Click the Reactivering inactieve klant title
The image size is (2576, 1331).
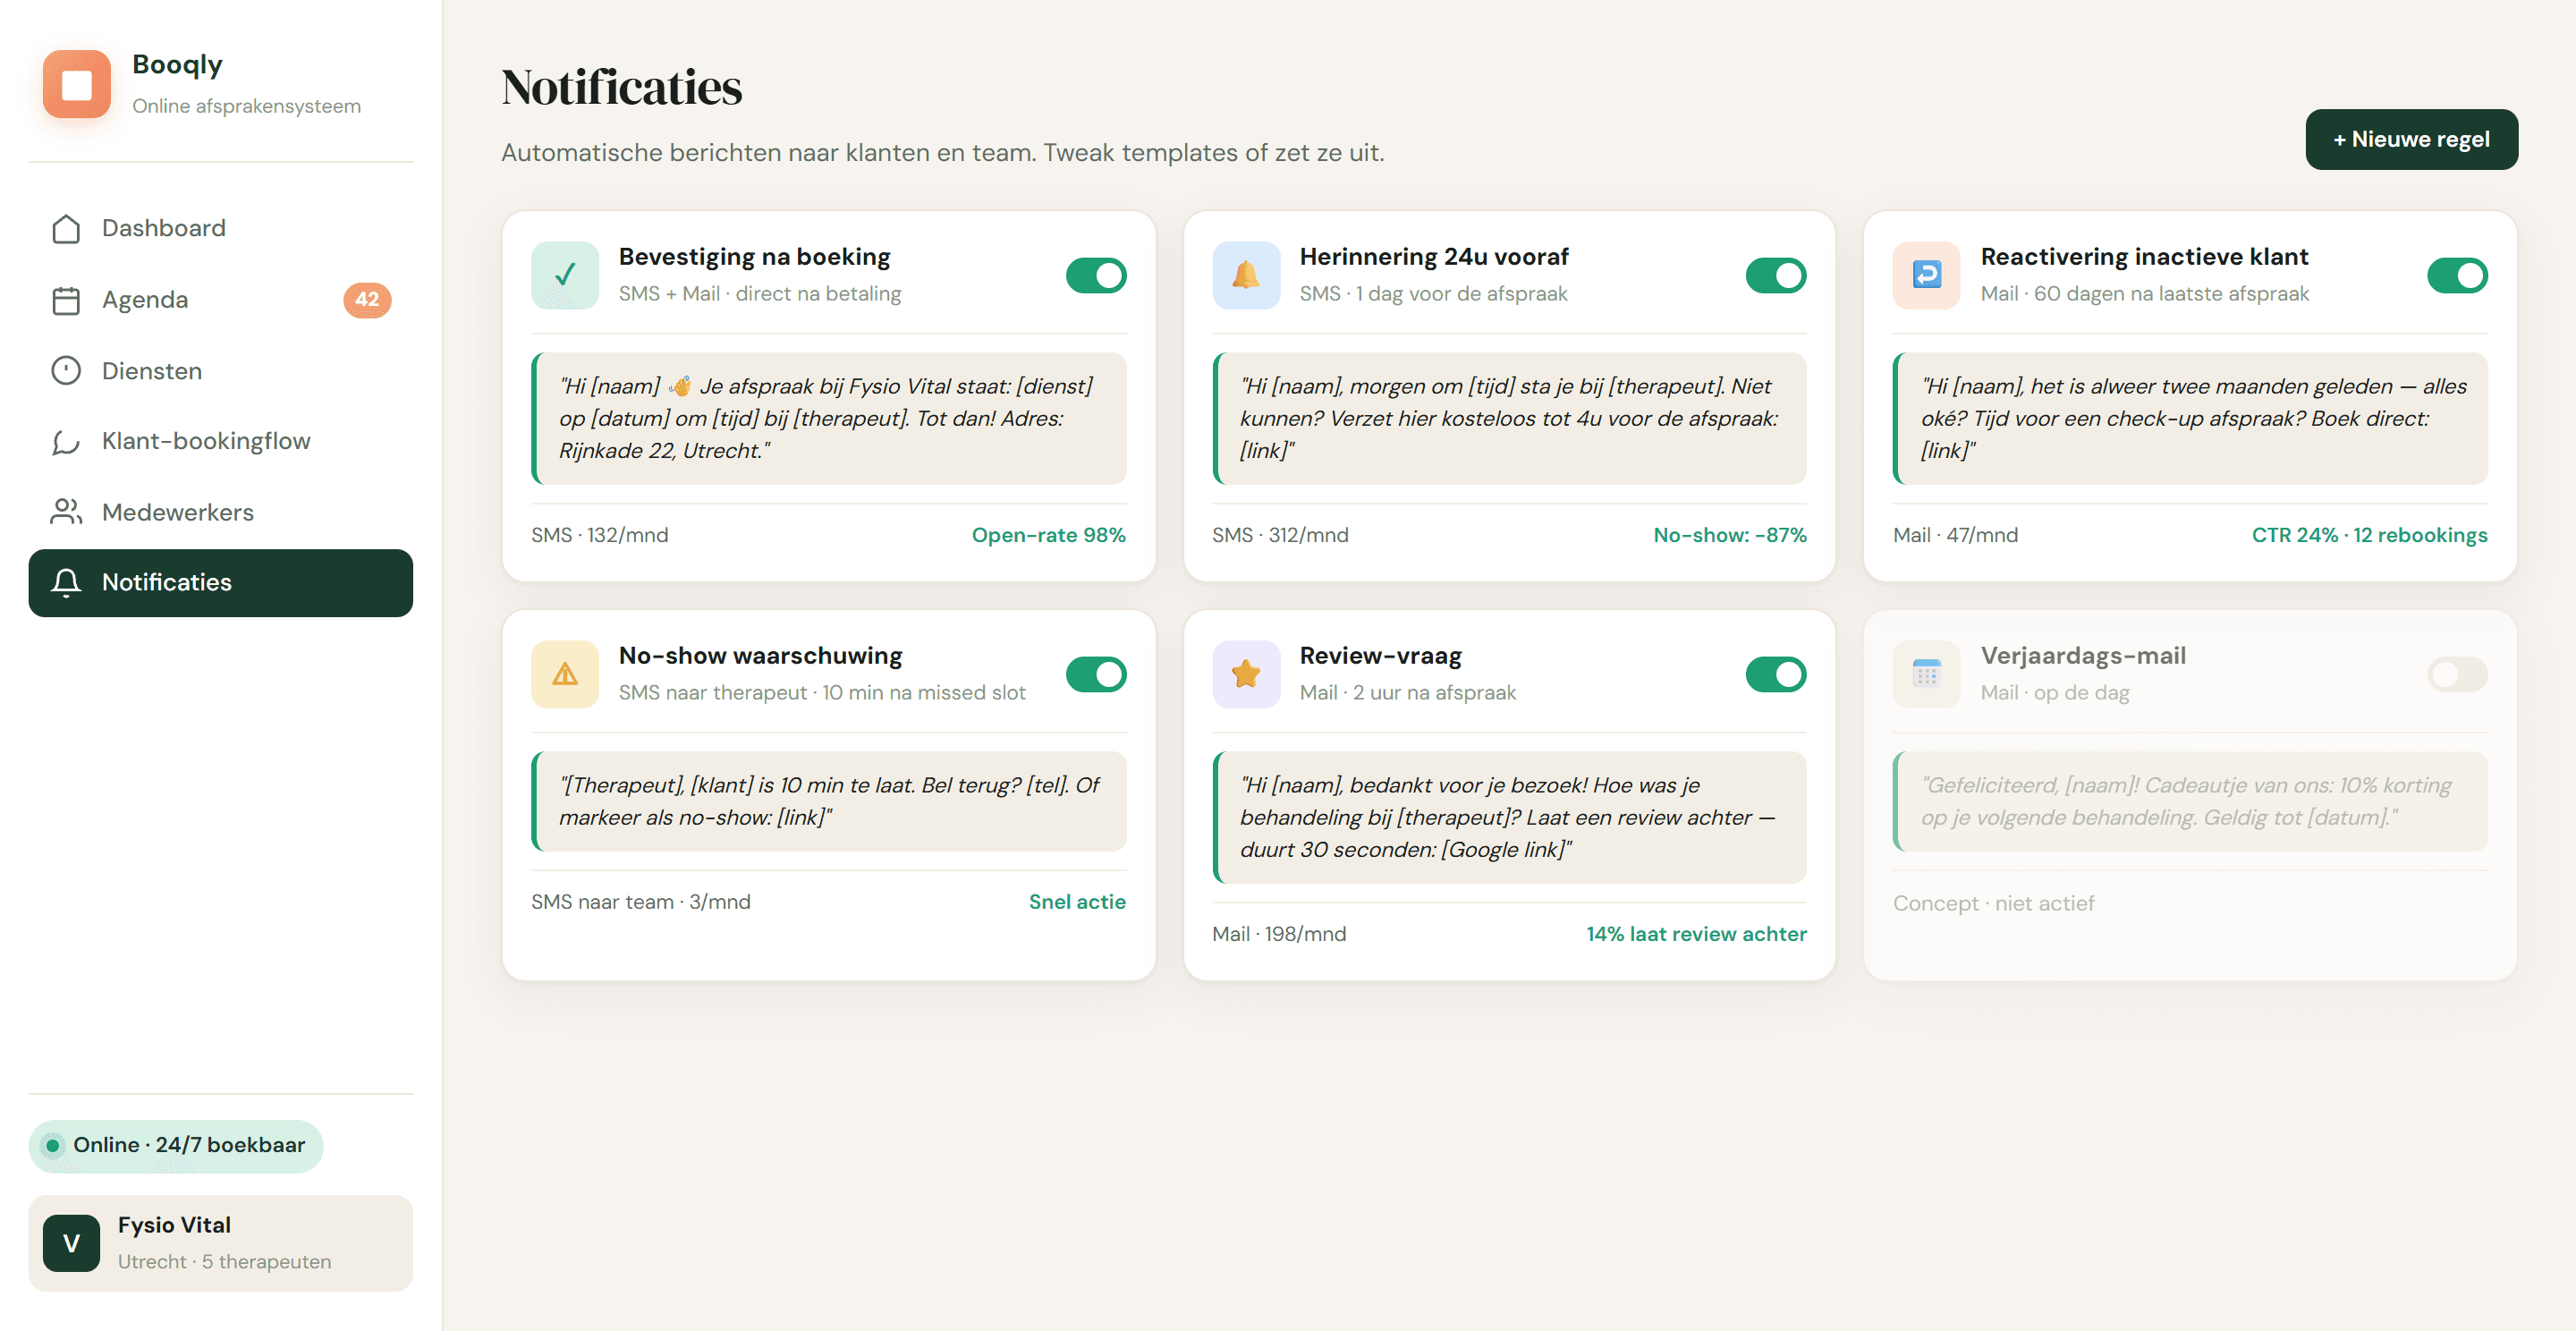(x=2144, y=257)
